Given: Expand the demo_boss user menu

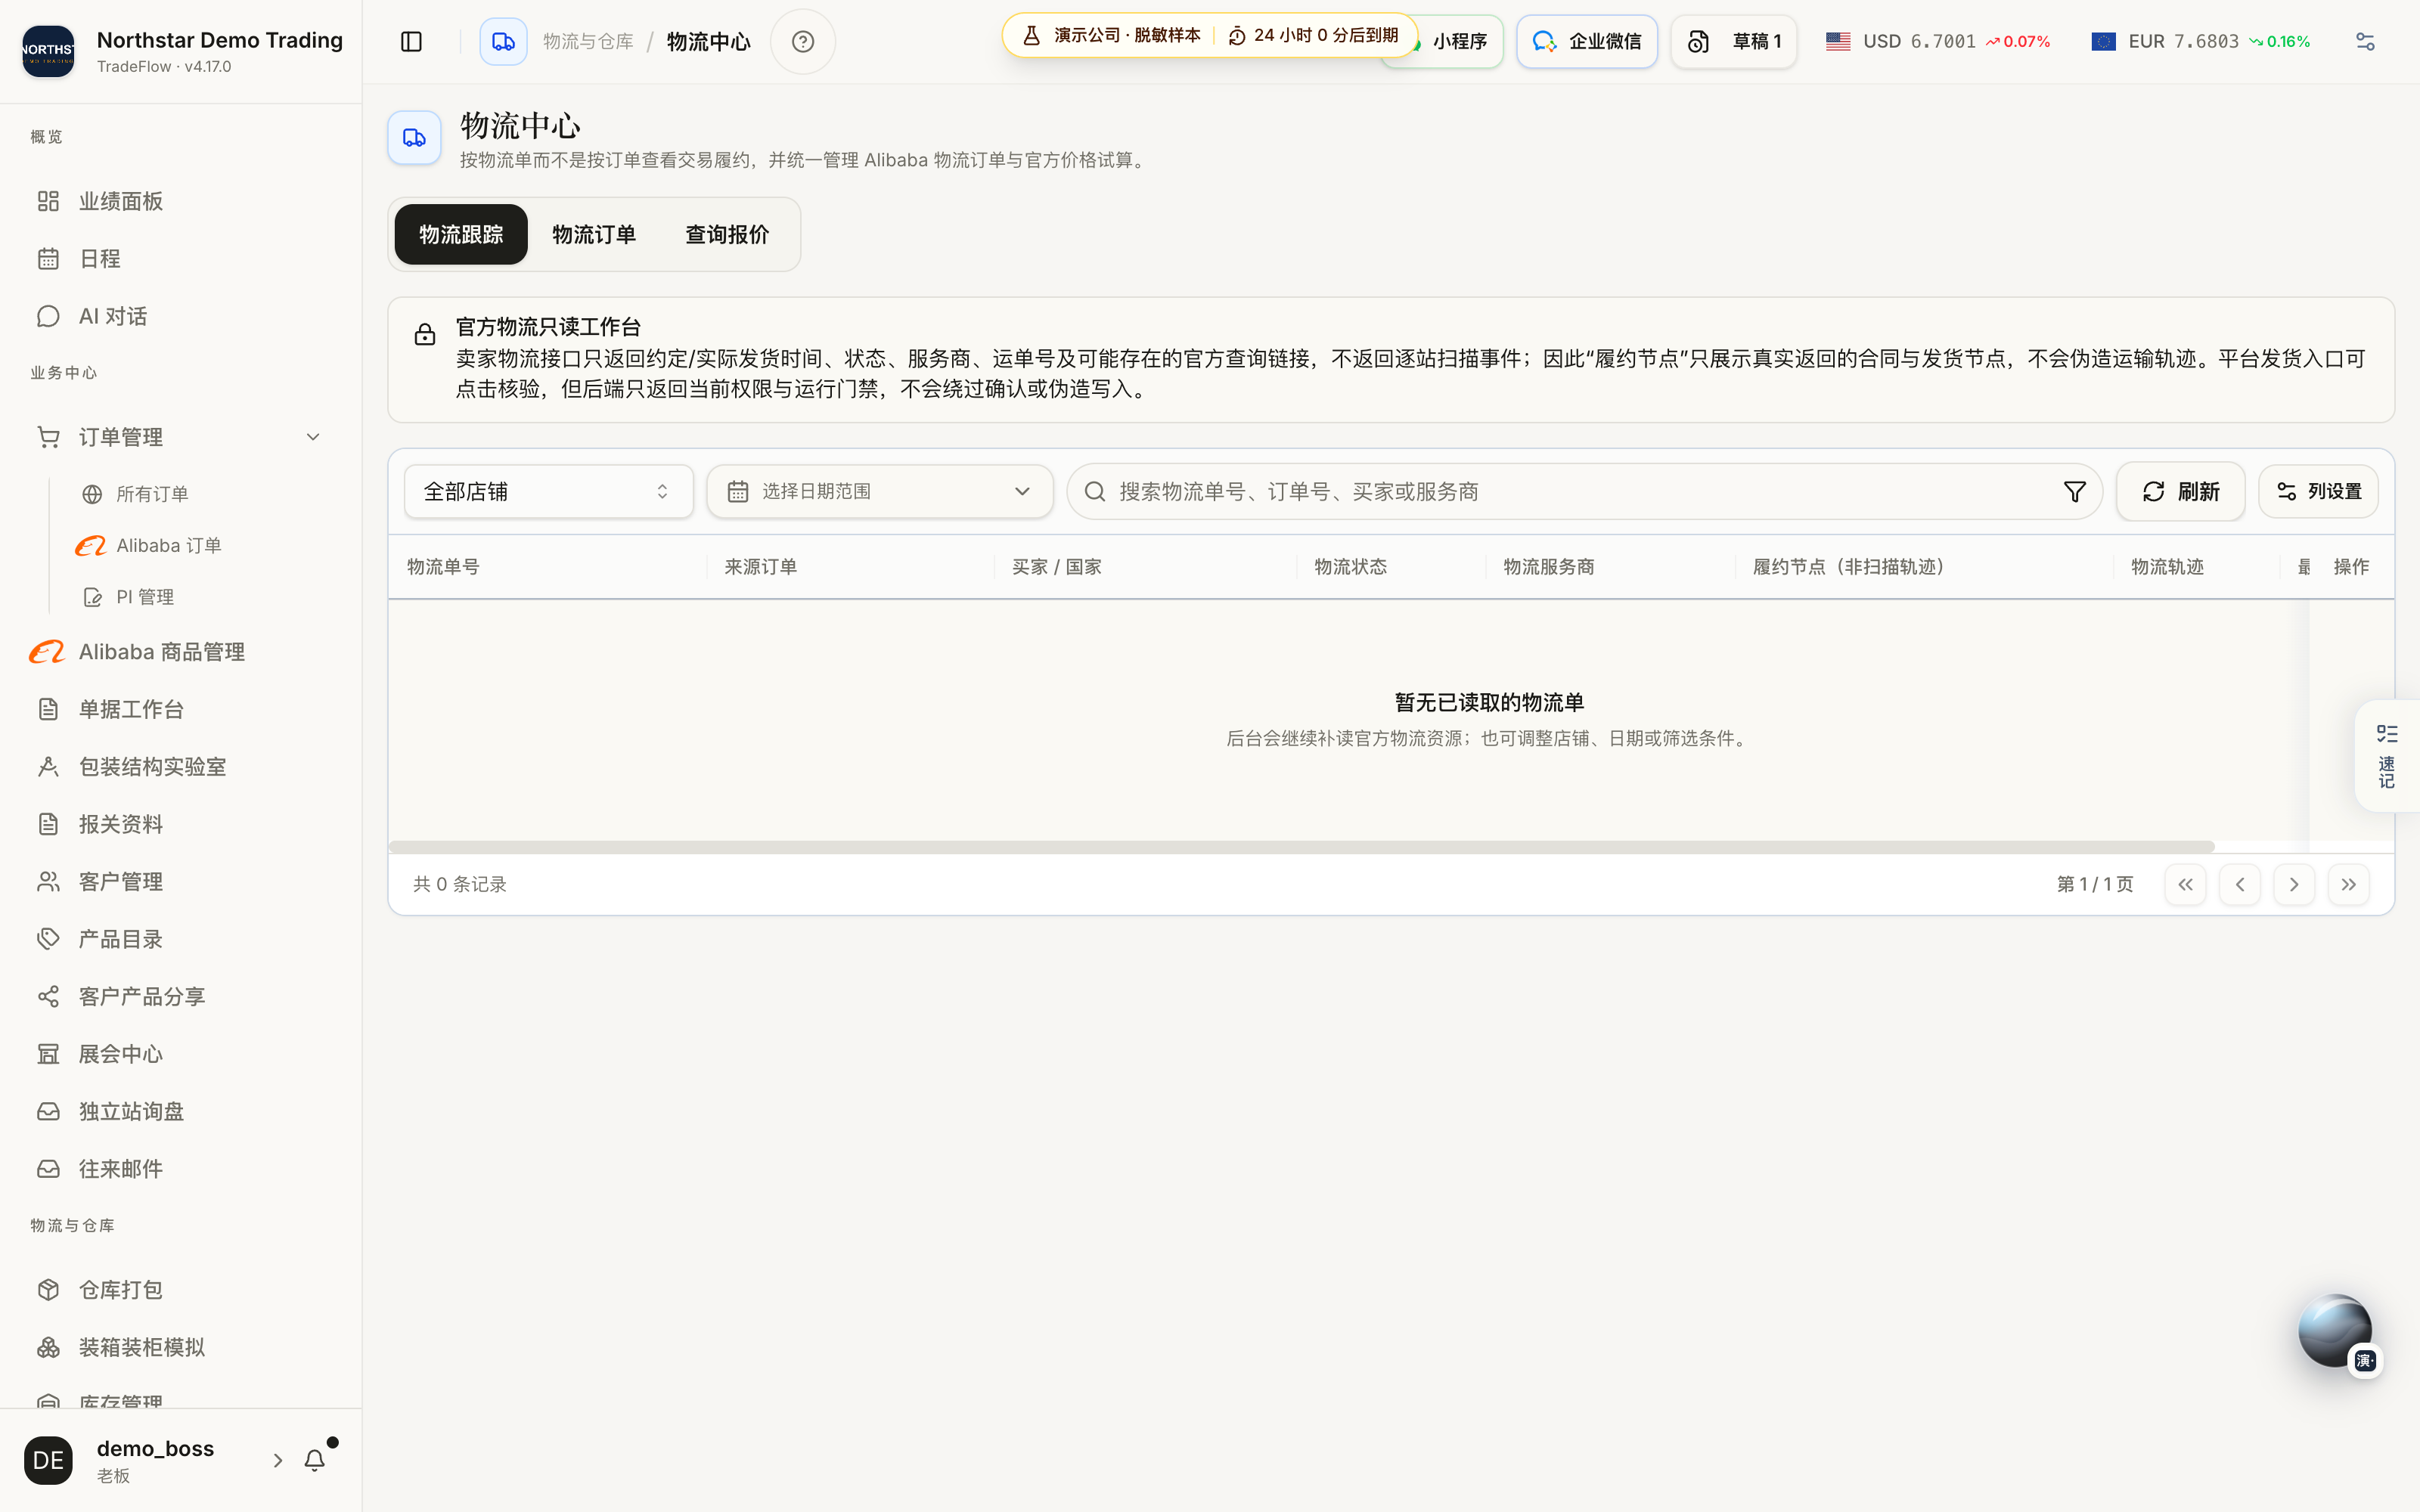Looking at the screenshot, I should pos(155,1460).
